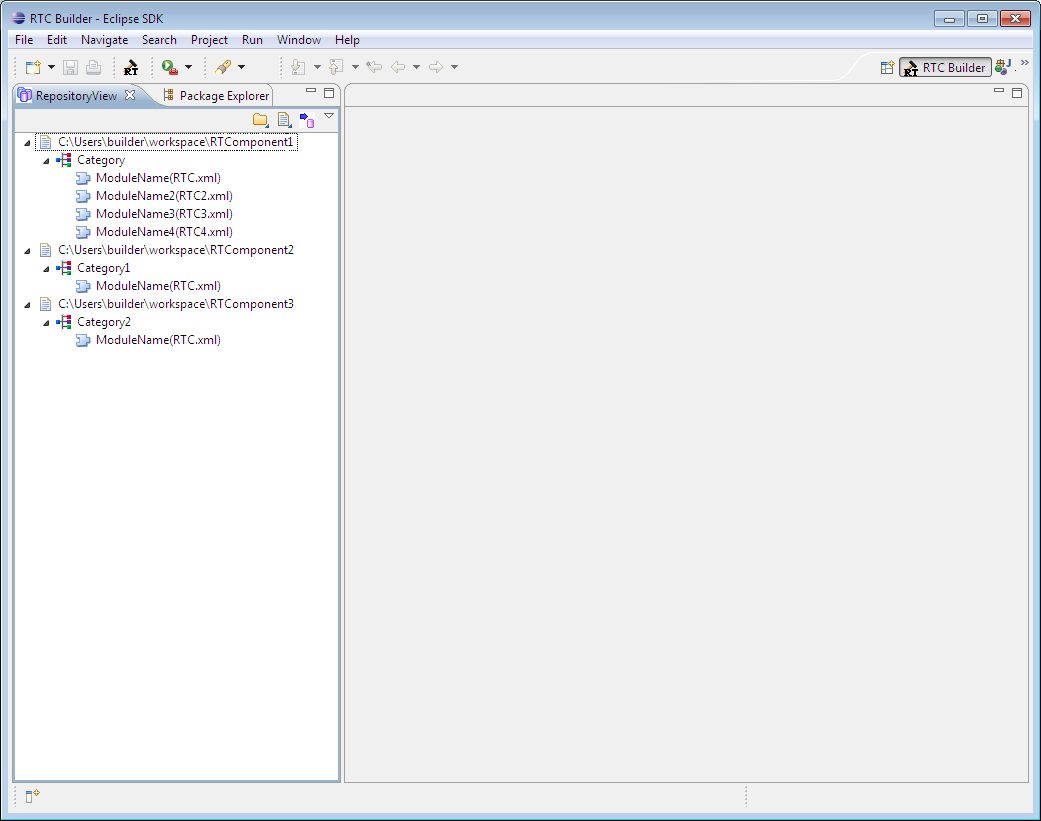Image resolution: width=1041 pixels, height=821 pixels.
Task: Click the Save icon in the toolbar
Action: 69,67
